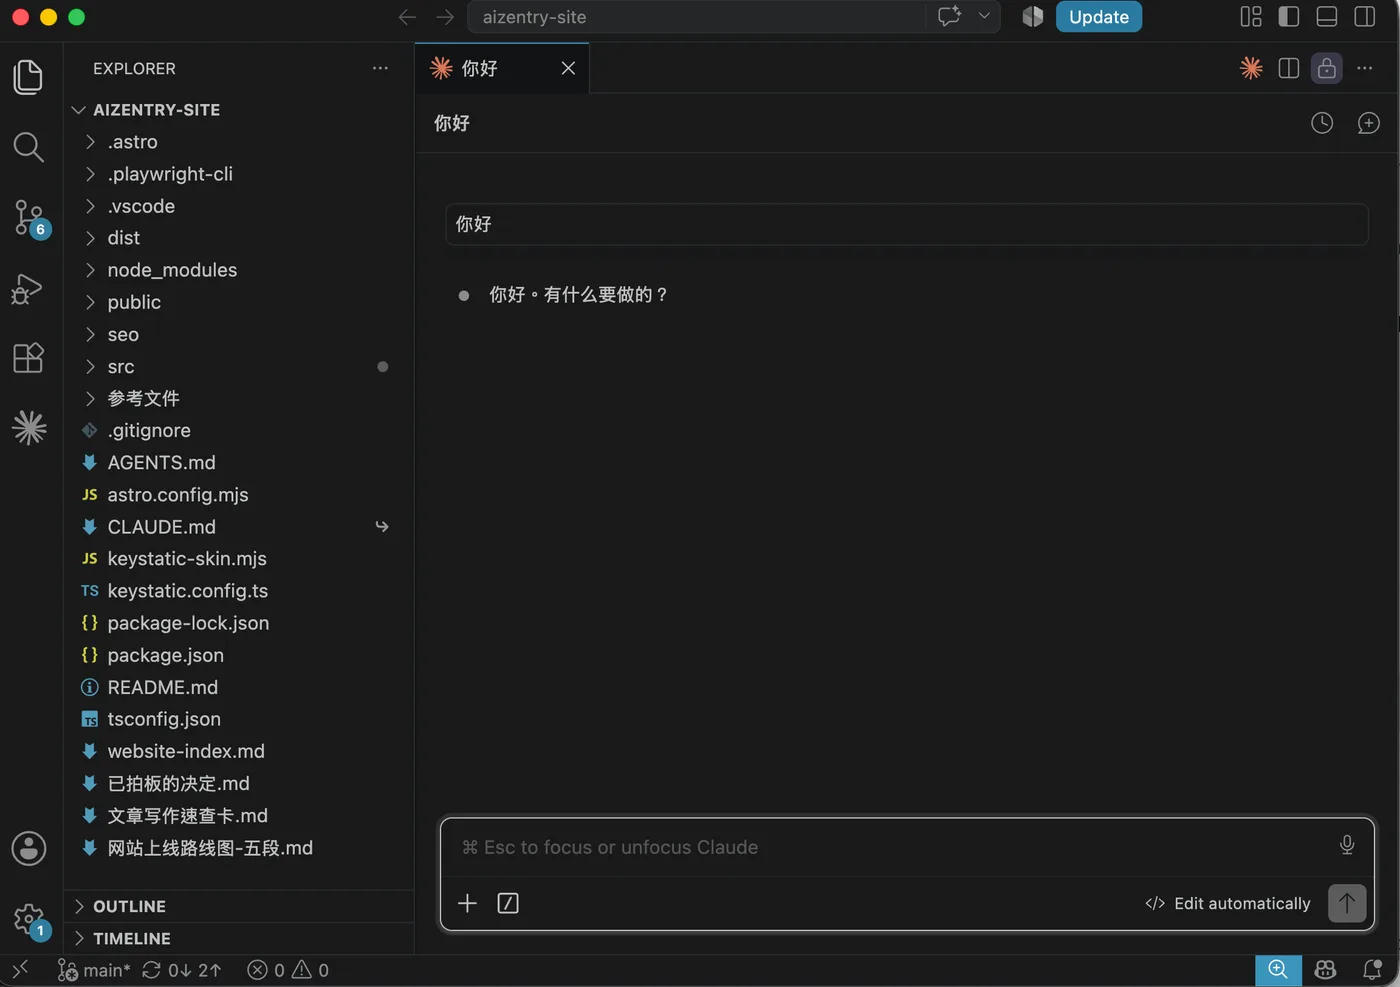The width and height of the screenshot is (1400, 987).
Task: Expand the OUTLINE section
Action: pyautogui.click(x=240, y=906)
